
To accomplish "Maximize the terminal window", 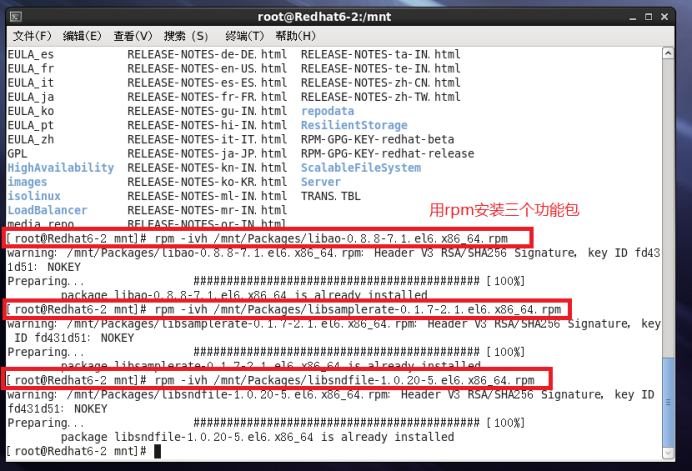I will pos(648,17).
